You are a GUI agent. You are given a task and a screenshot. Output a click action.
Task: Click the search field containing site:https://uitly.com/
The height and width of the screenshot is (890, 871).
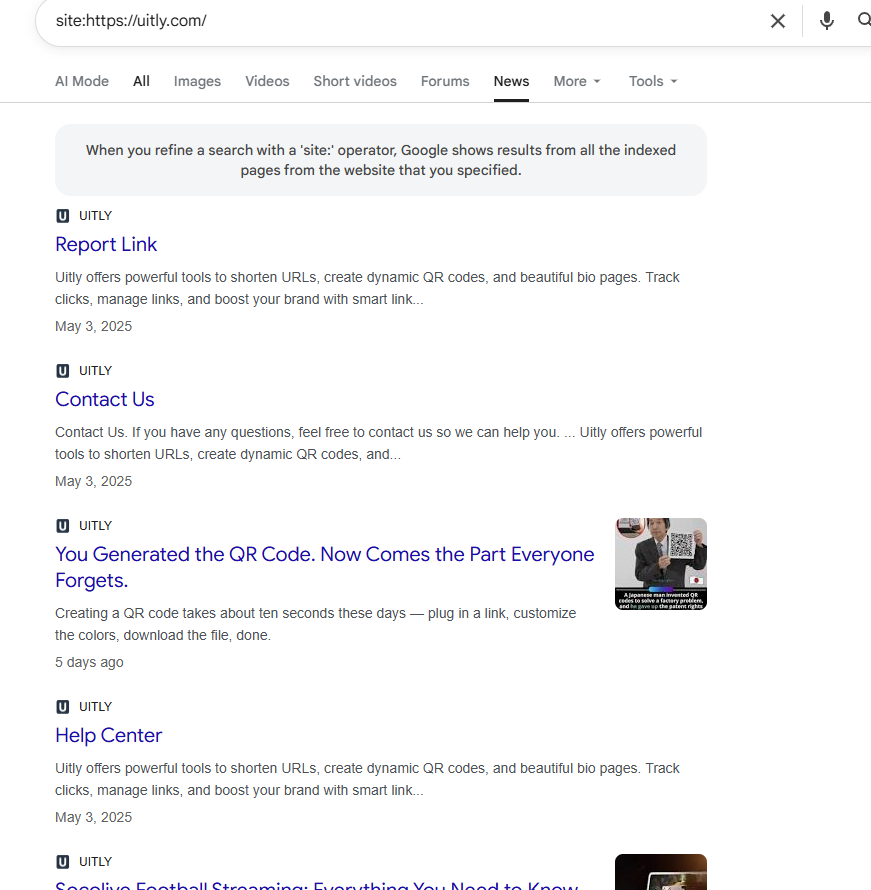click(397, 21)
